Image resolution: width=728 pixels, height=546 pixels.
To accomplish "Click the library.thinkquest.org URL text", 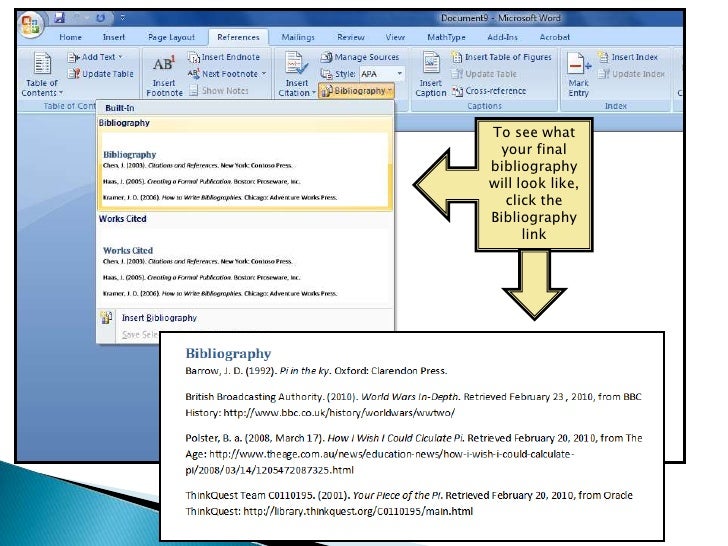I will pos(358,511).
